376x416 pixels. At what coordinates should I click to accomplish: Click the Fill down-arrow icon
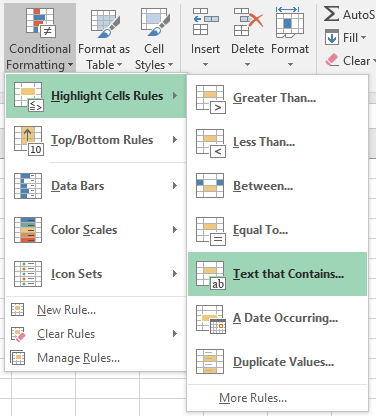pyautogui.click(x=332, y=37)
